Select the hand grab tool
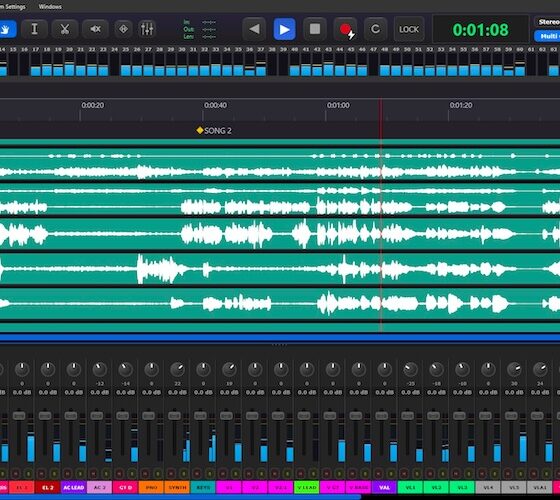This screenshot has width=560, height=500. (x=6, y=29)
